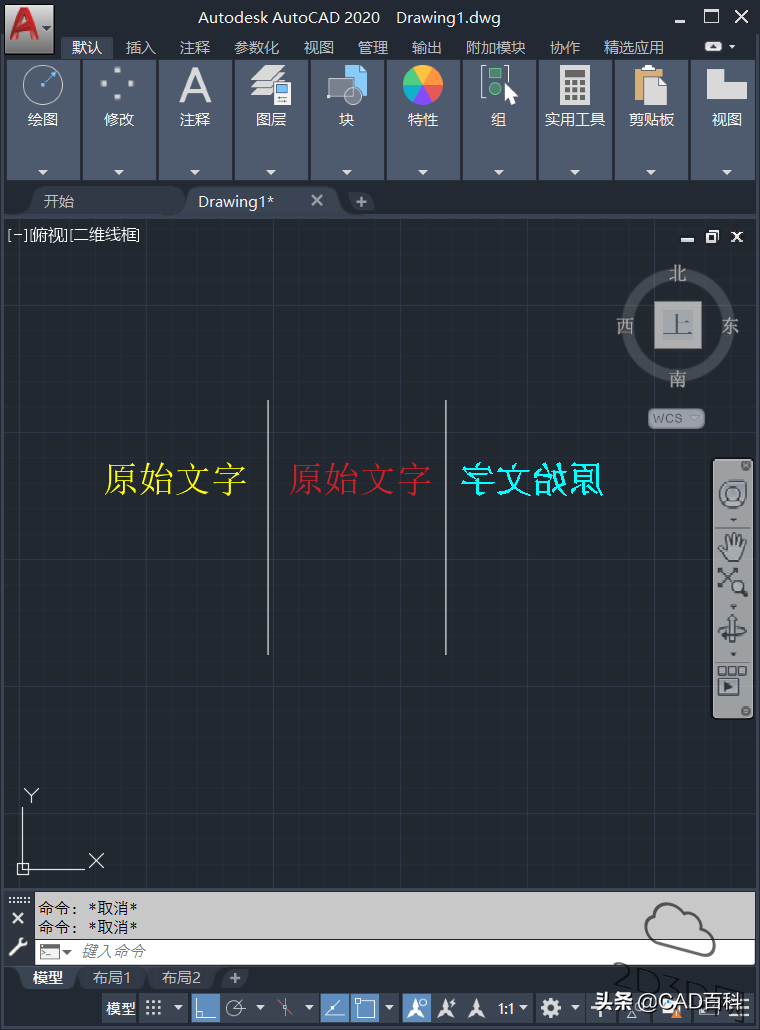The height and width of the screenshot is (1030, 760).
Task: Select the Orbit tool in navigation bar
Action: tap(732, 629)
